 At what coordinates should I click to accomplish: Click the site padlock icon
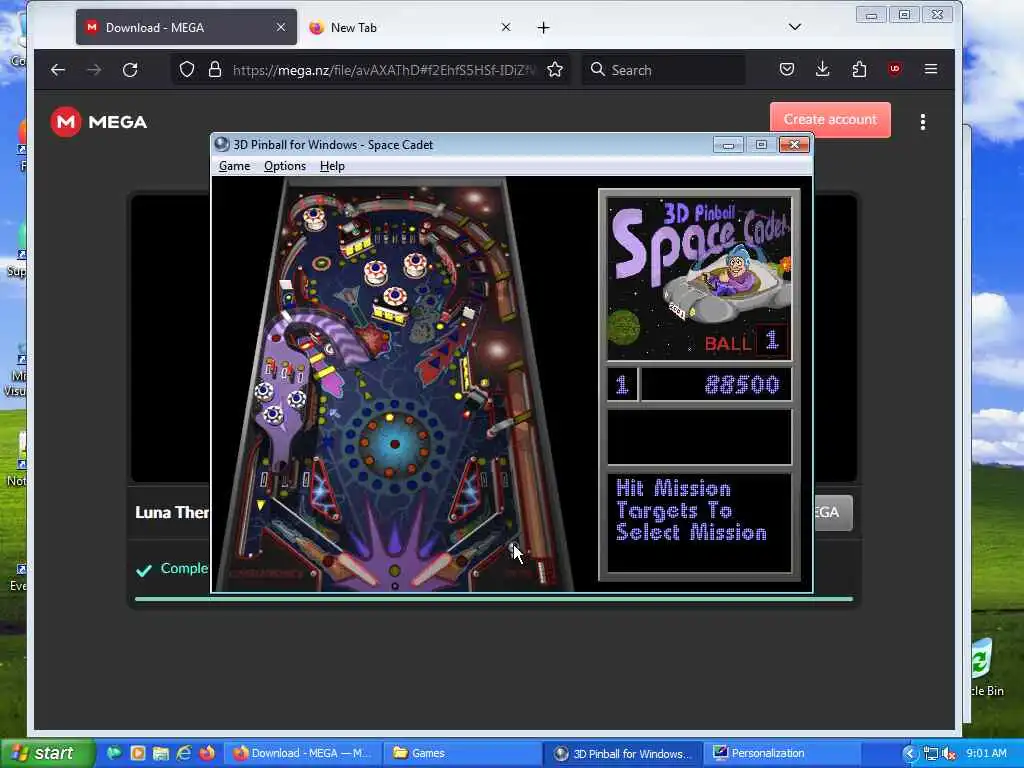click(214, 69)
